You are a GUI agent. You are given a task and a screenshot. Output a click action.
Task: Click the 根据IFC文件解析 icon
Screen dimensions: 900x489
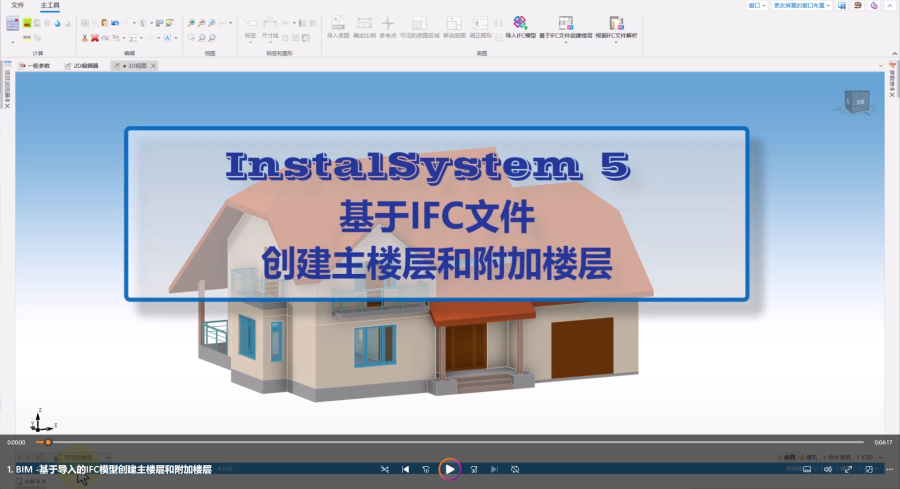coord(615,23)
